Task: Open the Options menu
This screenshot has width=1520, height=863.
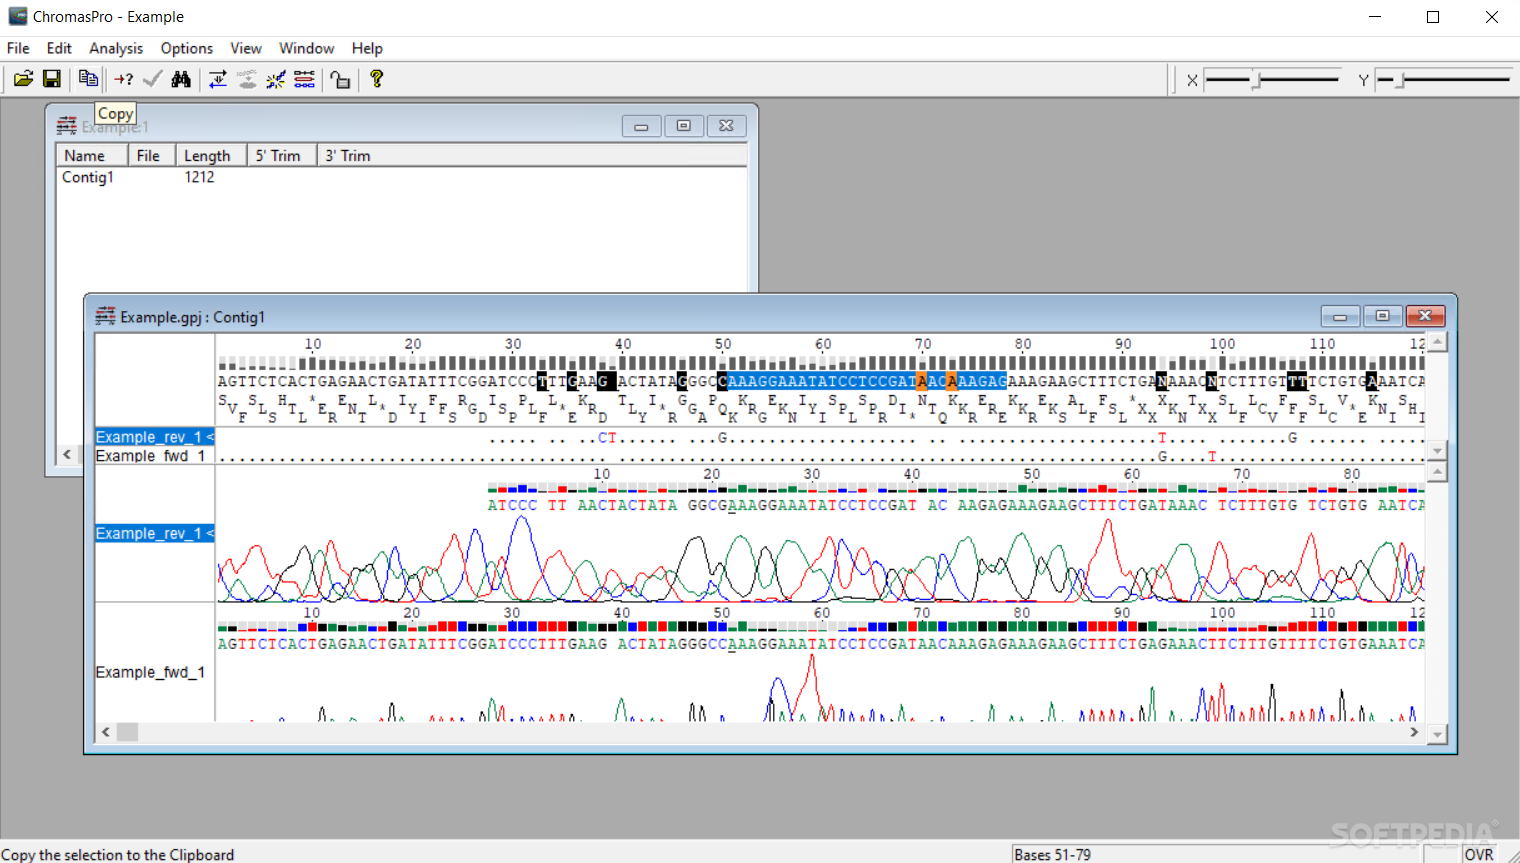Action: [x=187, y=48]
